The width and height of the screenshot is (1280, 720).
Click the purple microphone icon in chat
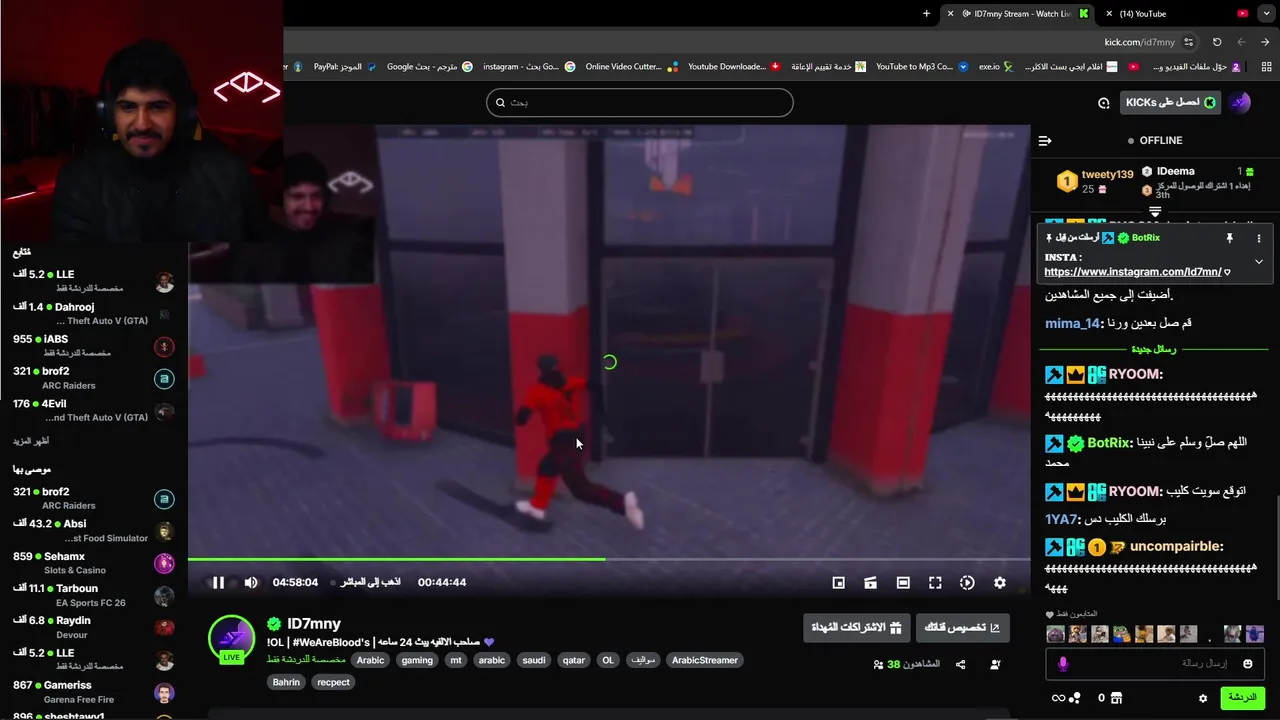1063,663
